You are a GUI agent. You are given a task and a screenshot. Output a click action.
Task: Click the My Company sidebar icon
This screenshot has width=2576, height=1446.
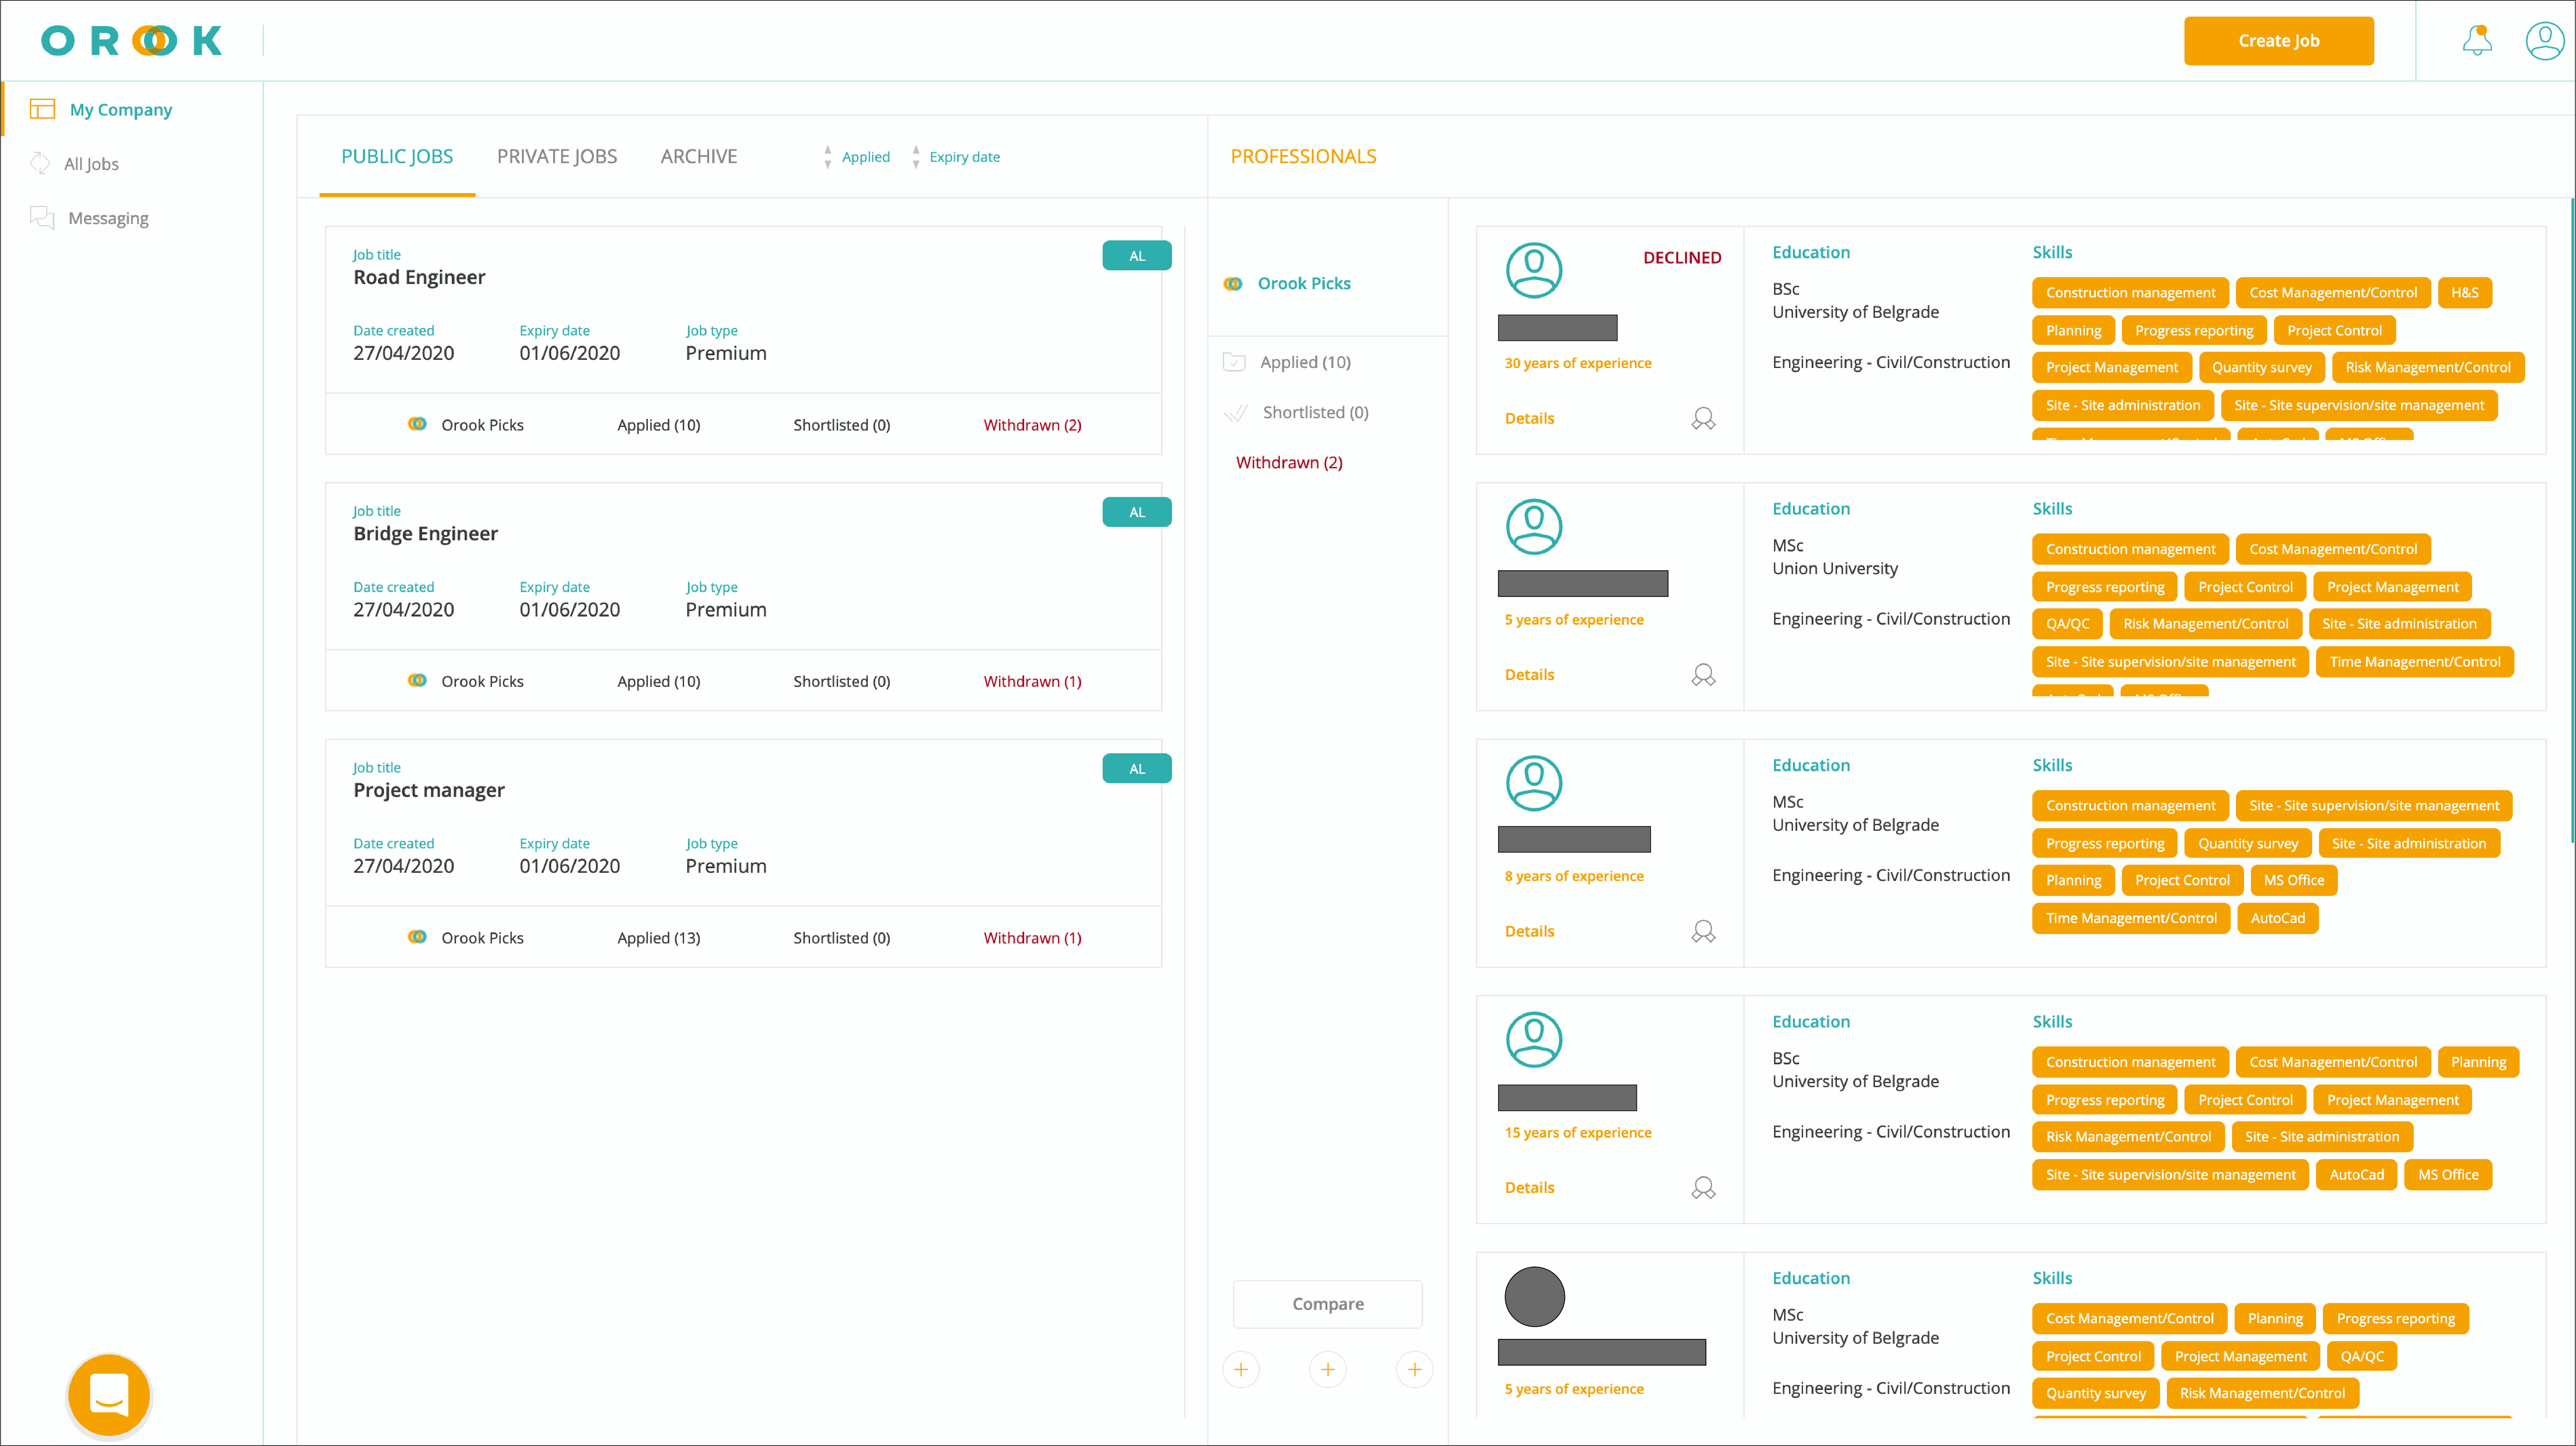point(42,109)
